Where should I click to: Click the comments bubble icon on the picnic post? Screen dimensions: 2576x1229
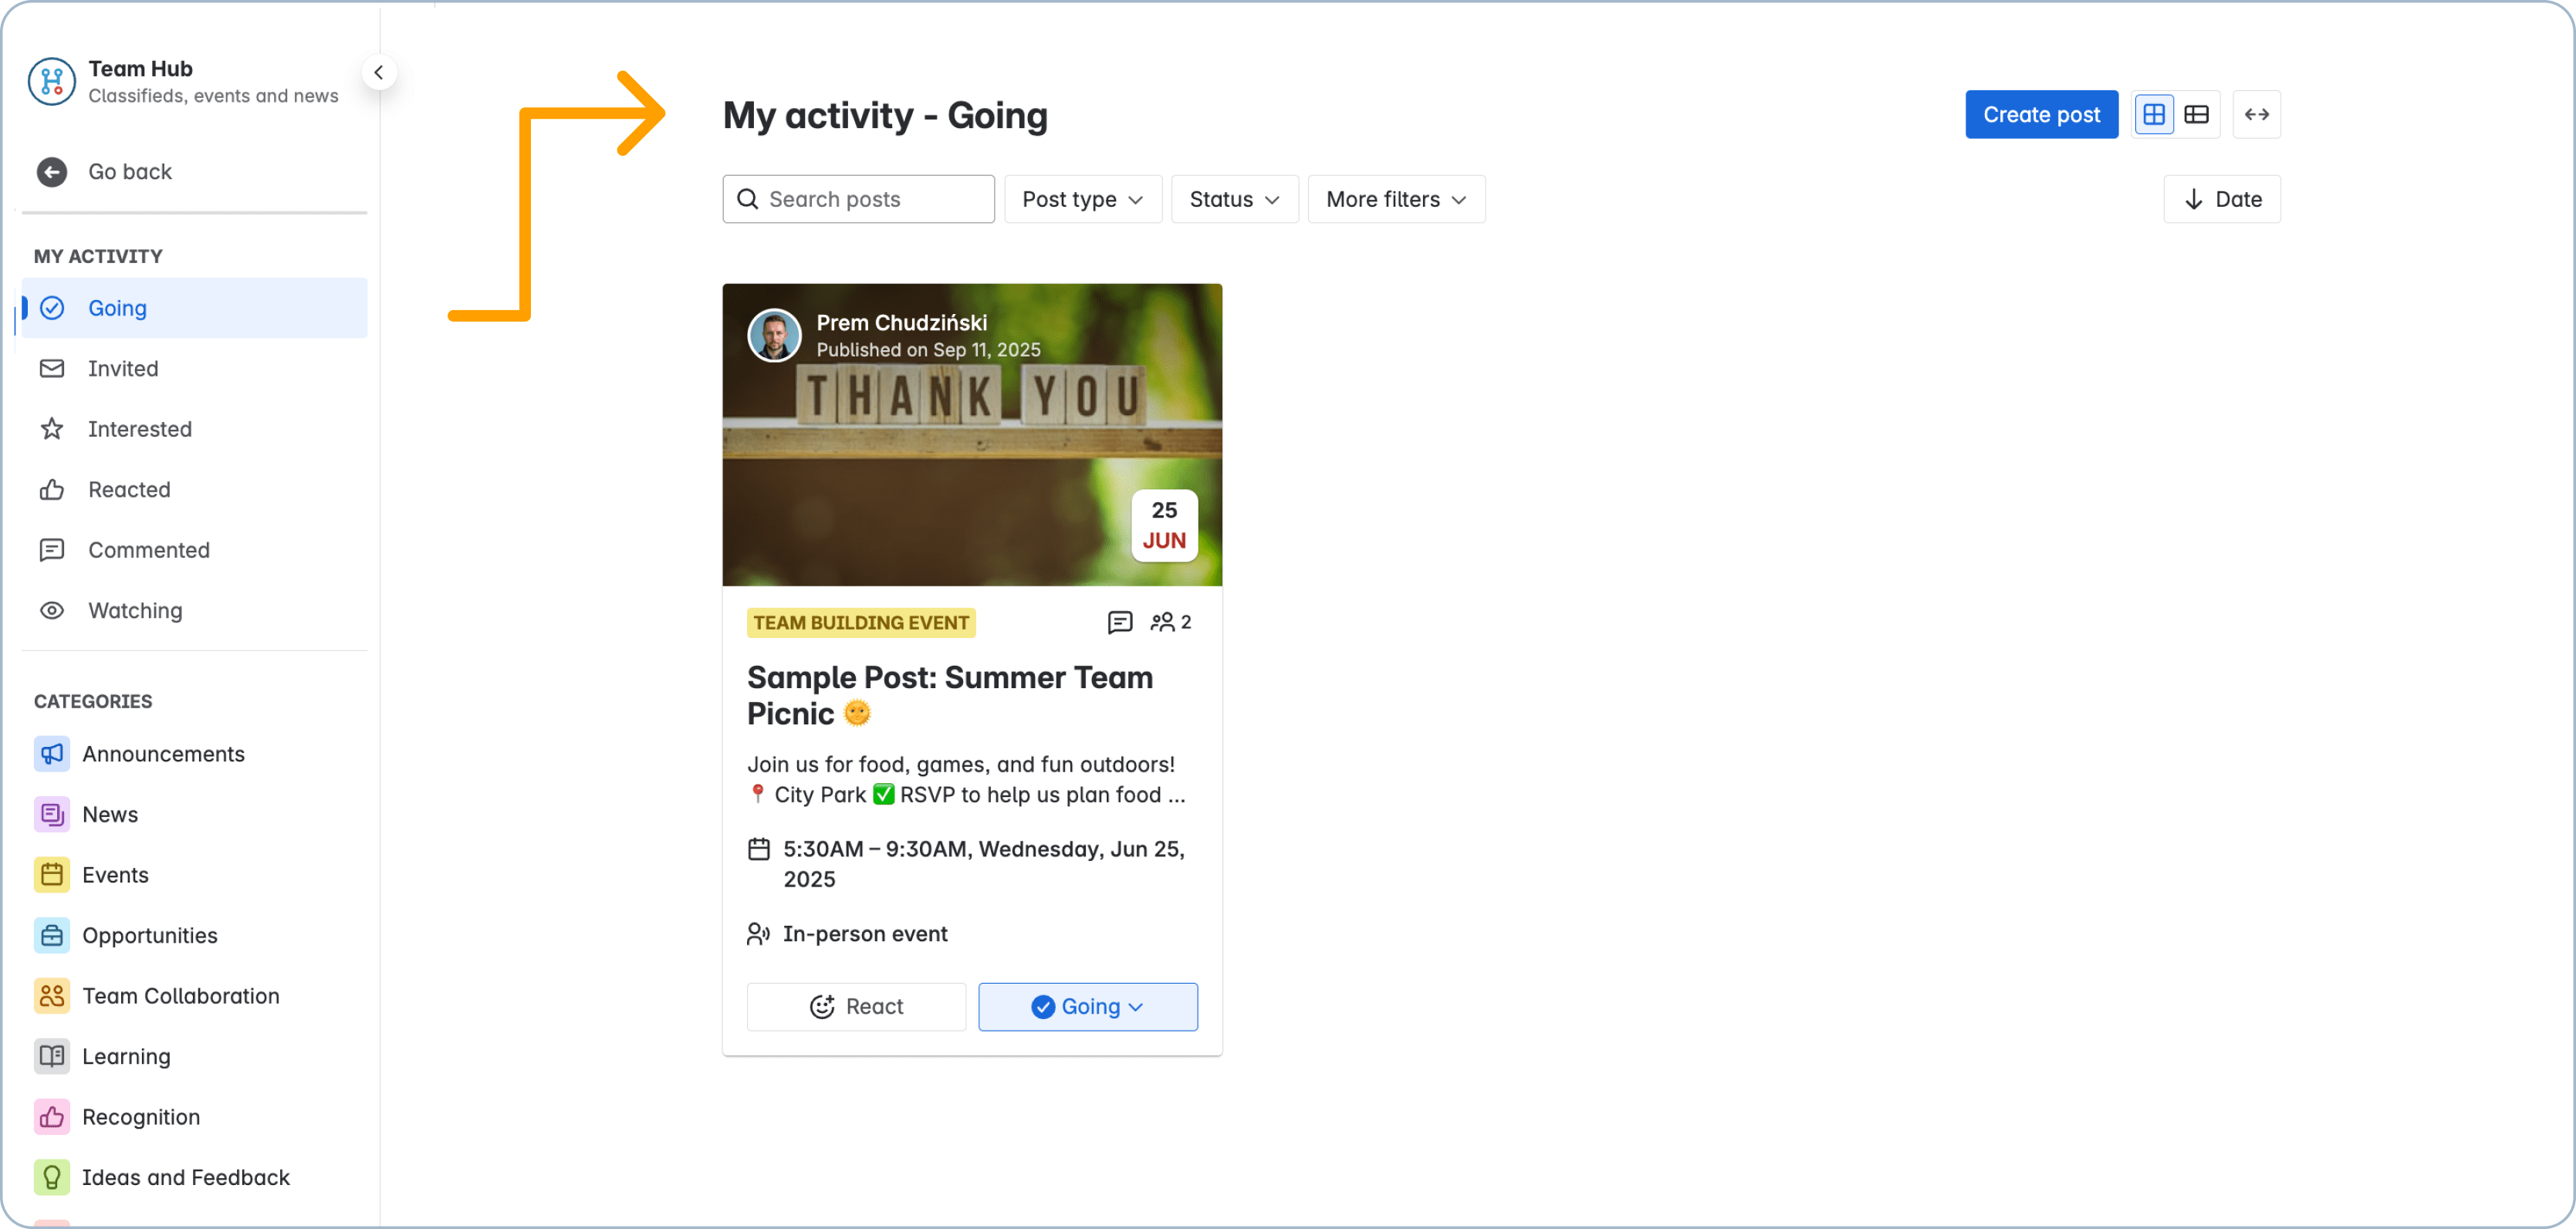[x=1120, y=622]
